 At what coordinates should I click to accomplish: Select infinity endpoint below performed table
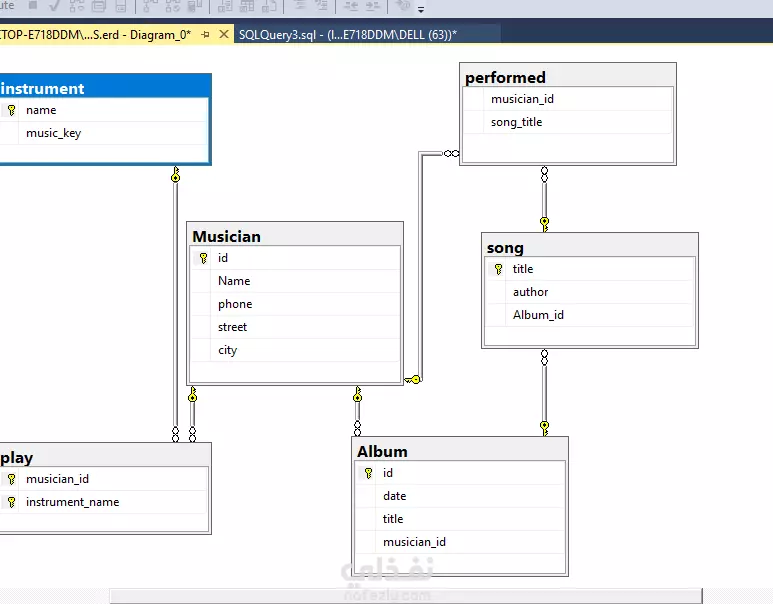coord(544,174)
